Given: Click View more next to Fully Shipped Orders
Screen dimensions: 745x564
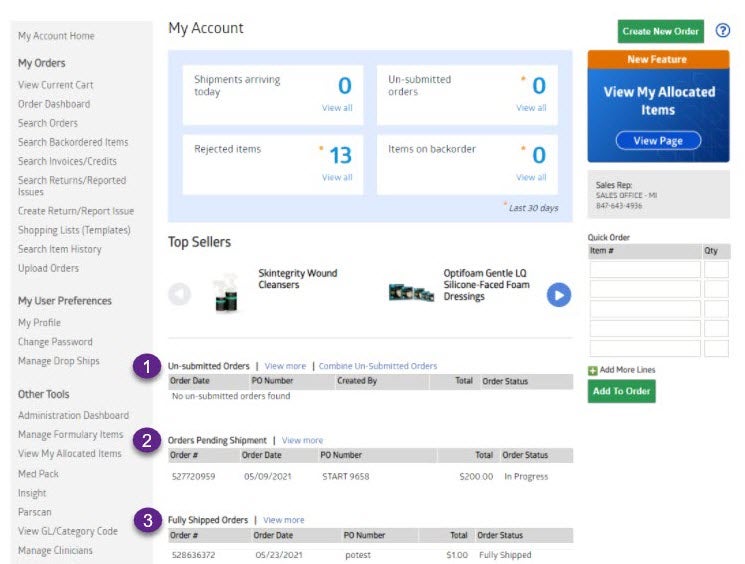Looking at the screenshot, I should tap(283, 520).
